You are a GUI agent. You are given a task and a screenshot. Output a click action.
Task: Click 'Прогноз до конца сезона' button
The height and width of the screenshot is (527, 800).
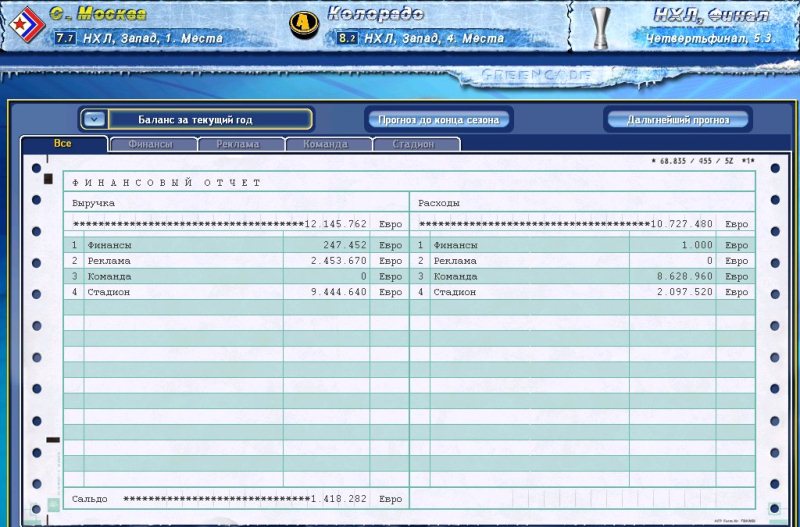pos(438,119)
